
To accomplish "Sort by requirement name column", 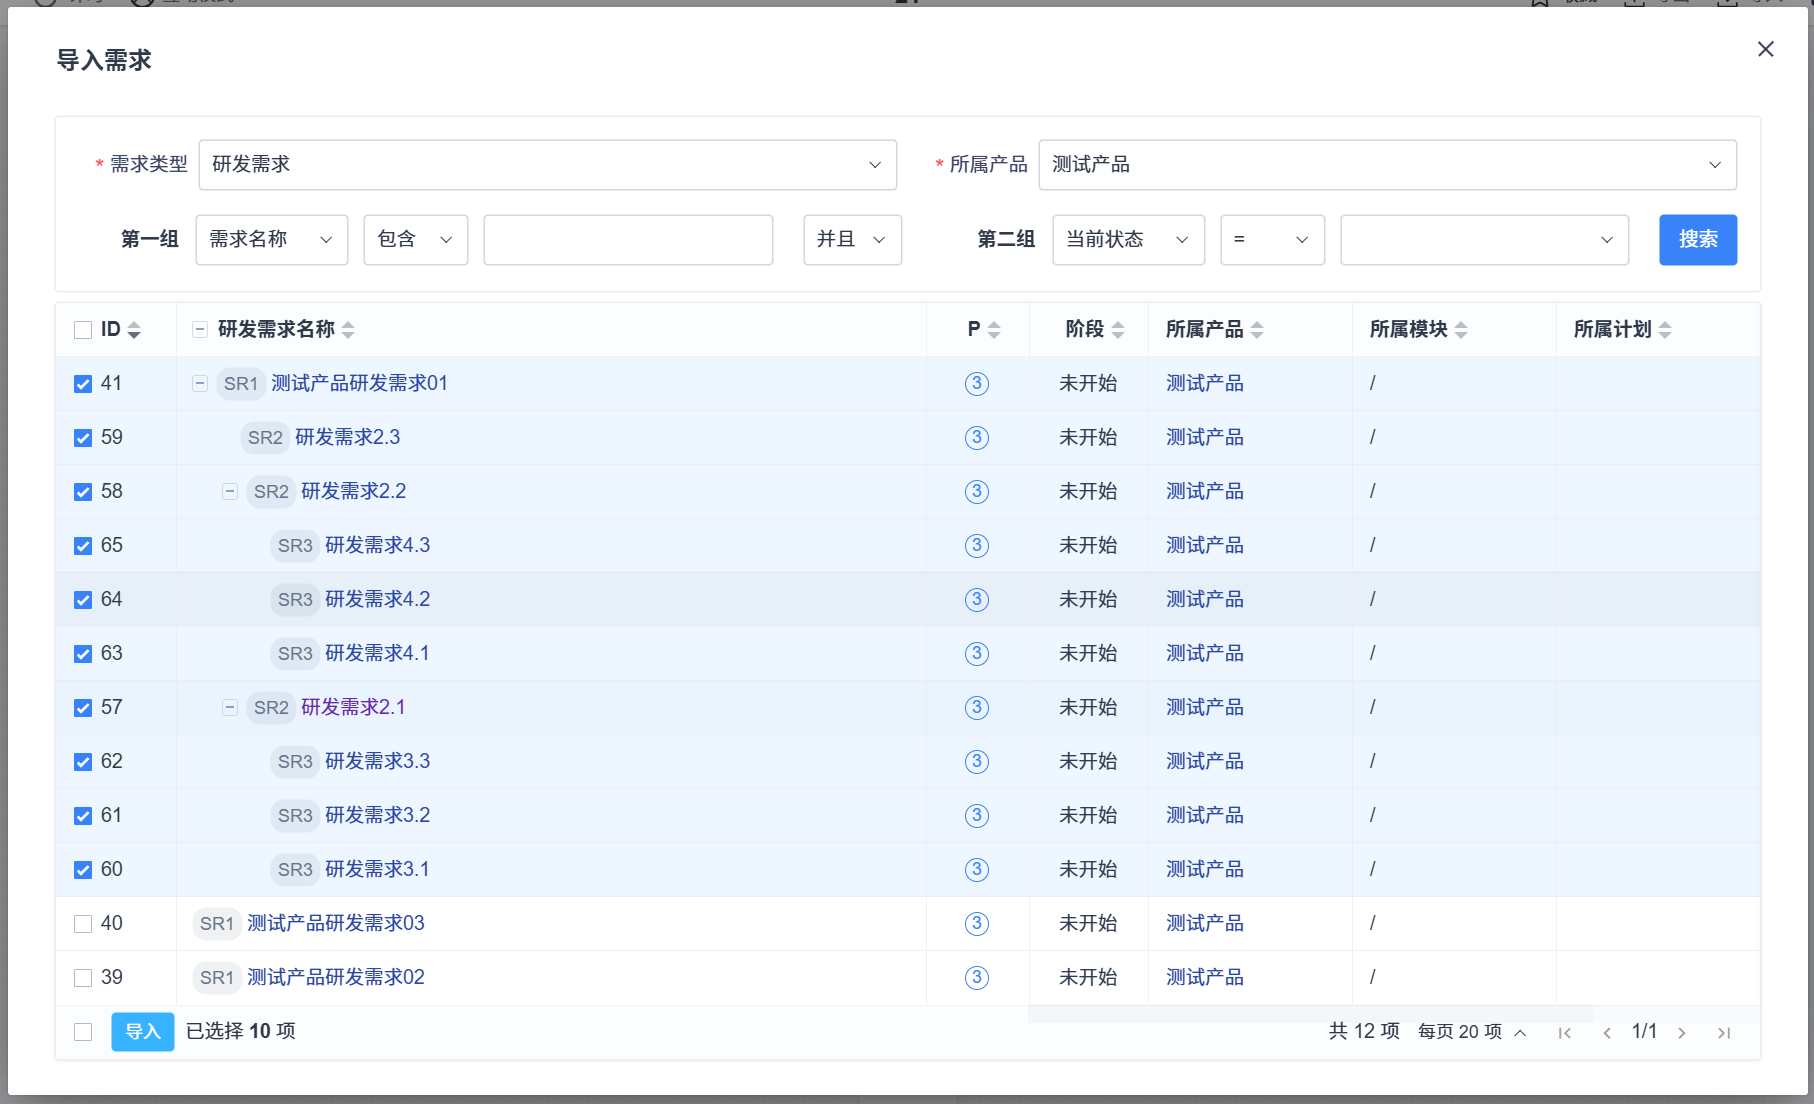I will (348, 330).
